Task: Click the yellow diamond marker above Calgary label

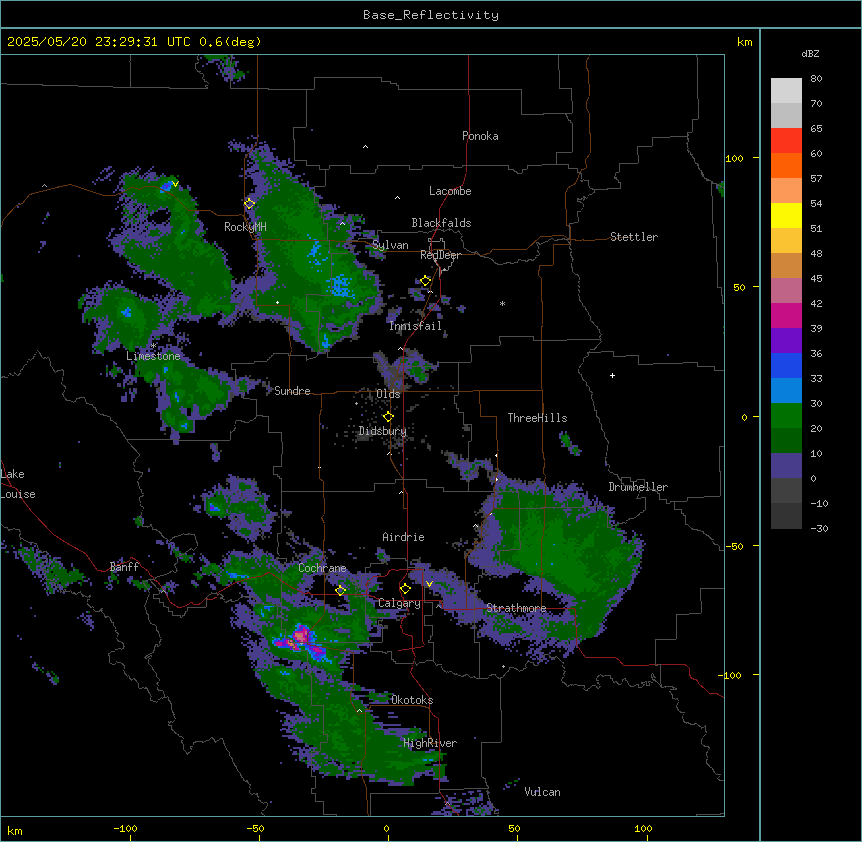Action: pos(405,589)
